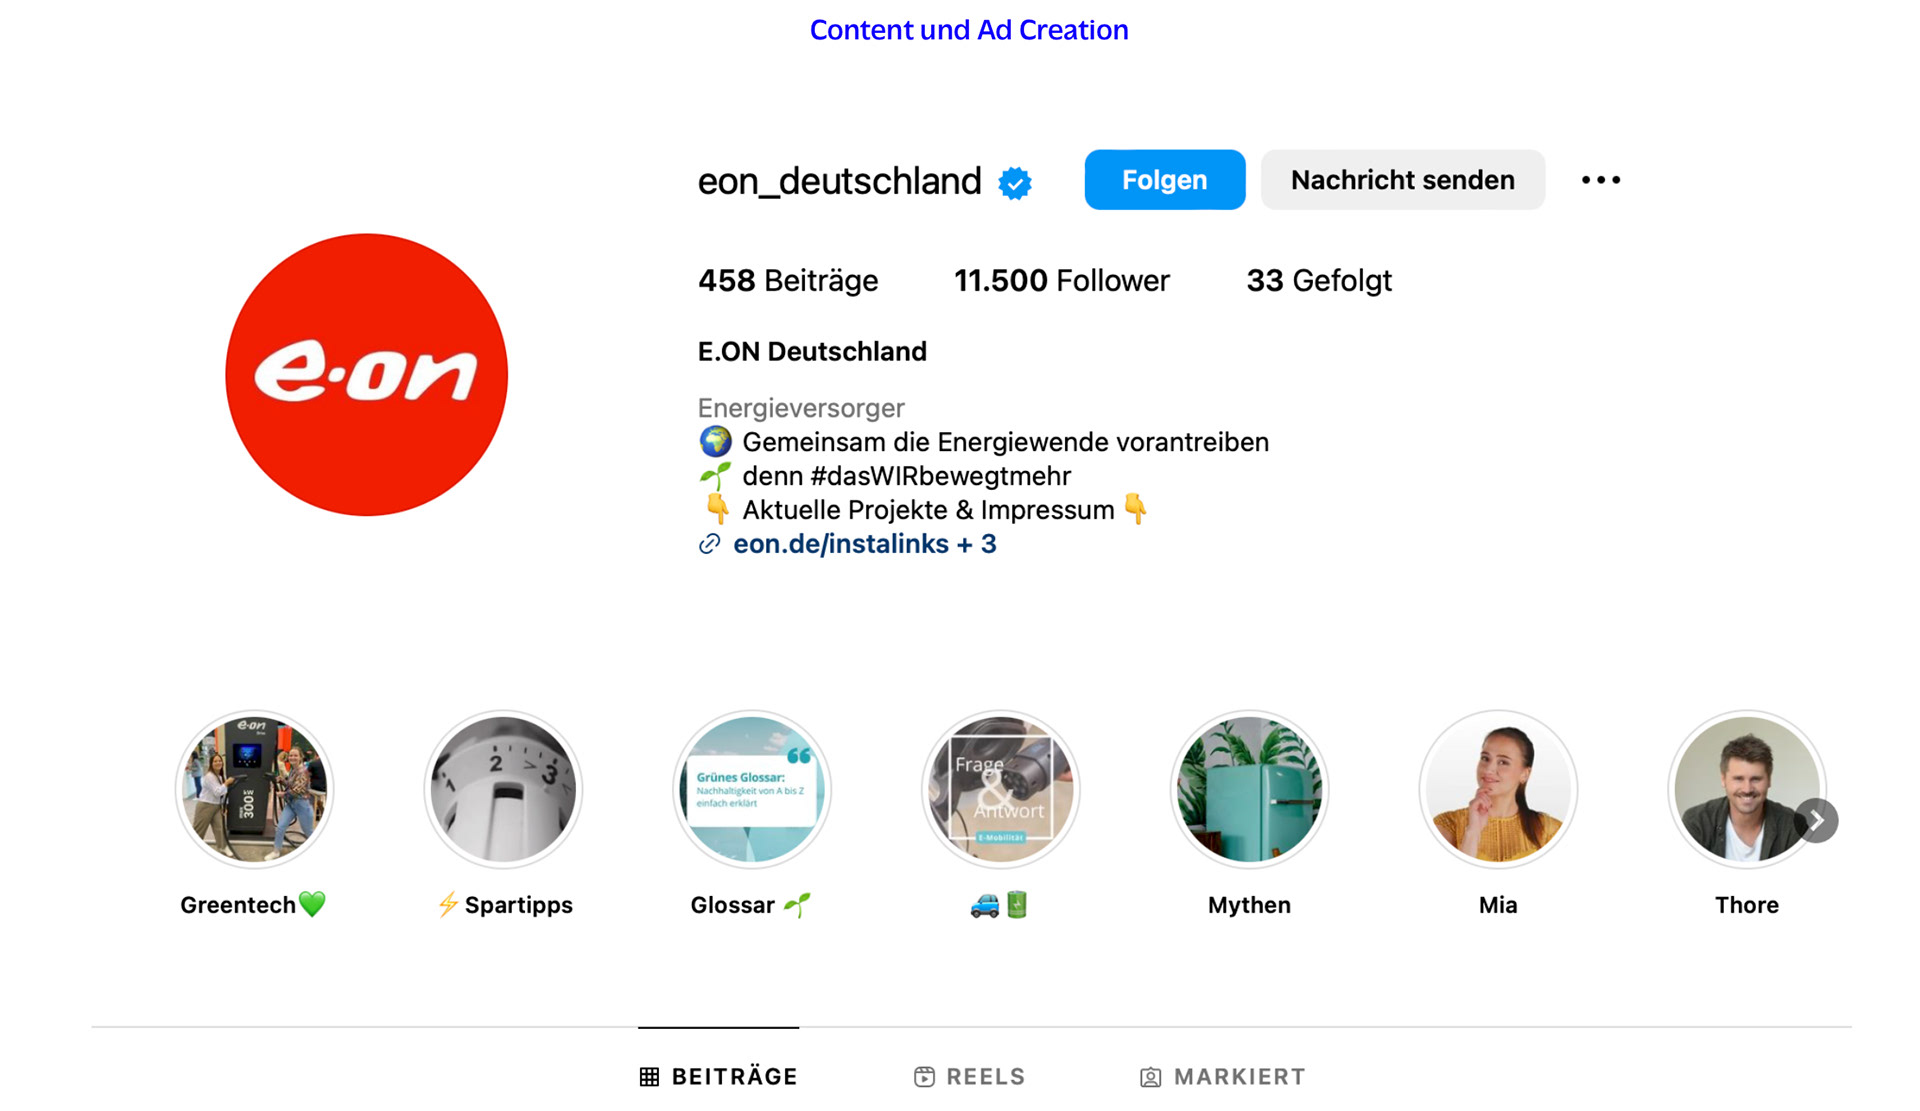Switch to the Reels tab
Viewport: 1920px width, 1111px height.
click(970, 1076)
